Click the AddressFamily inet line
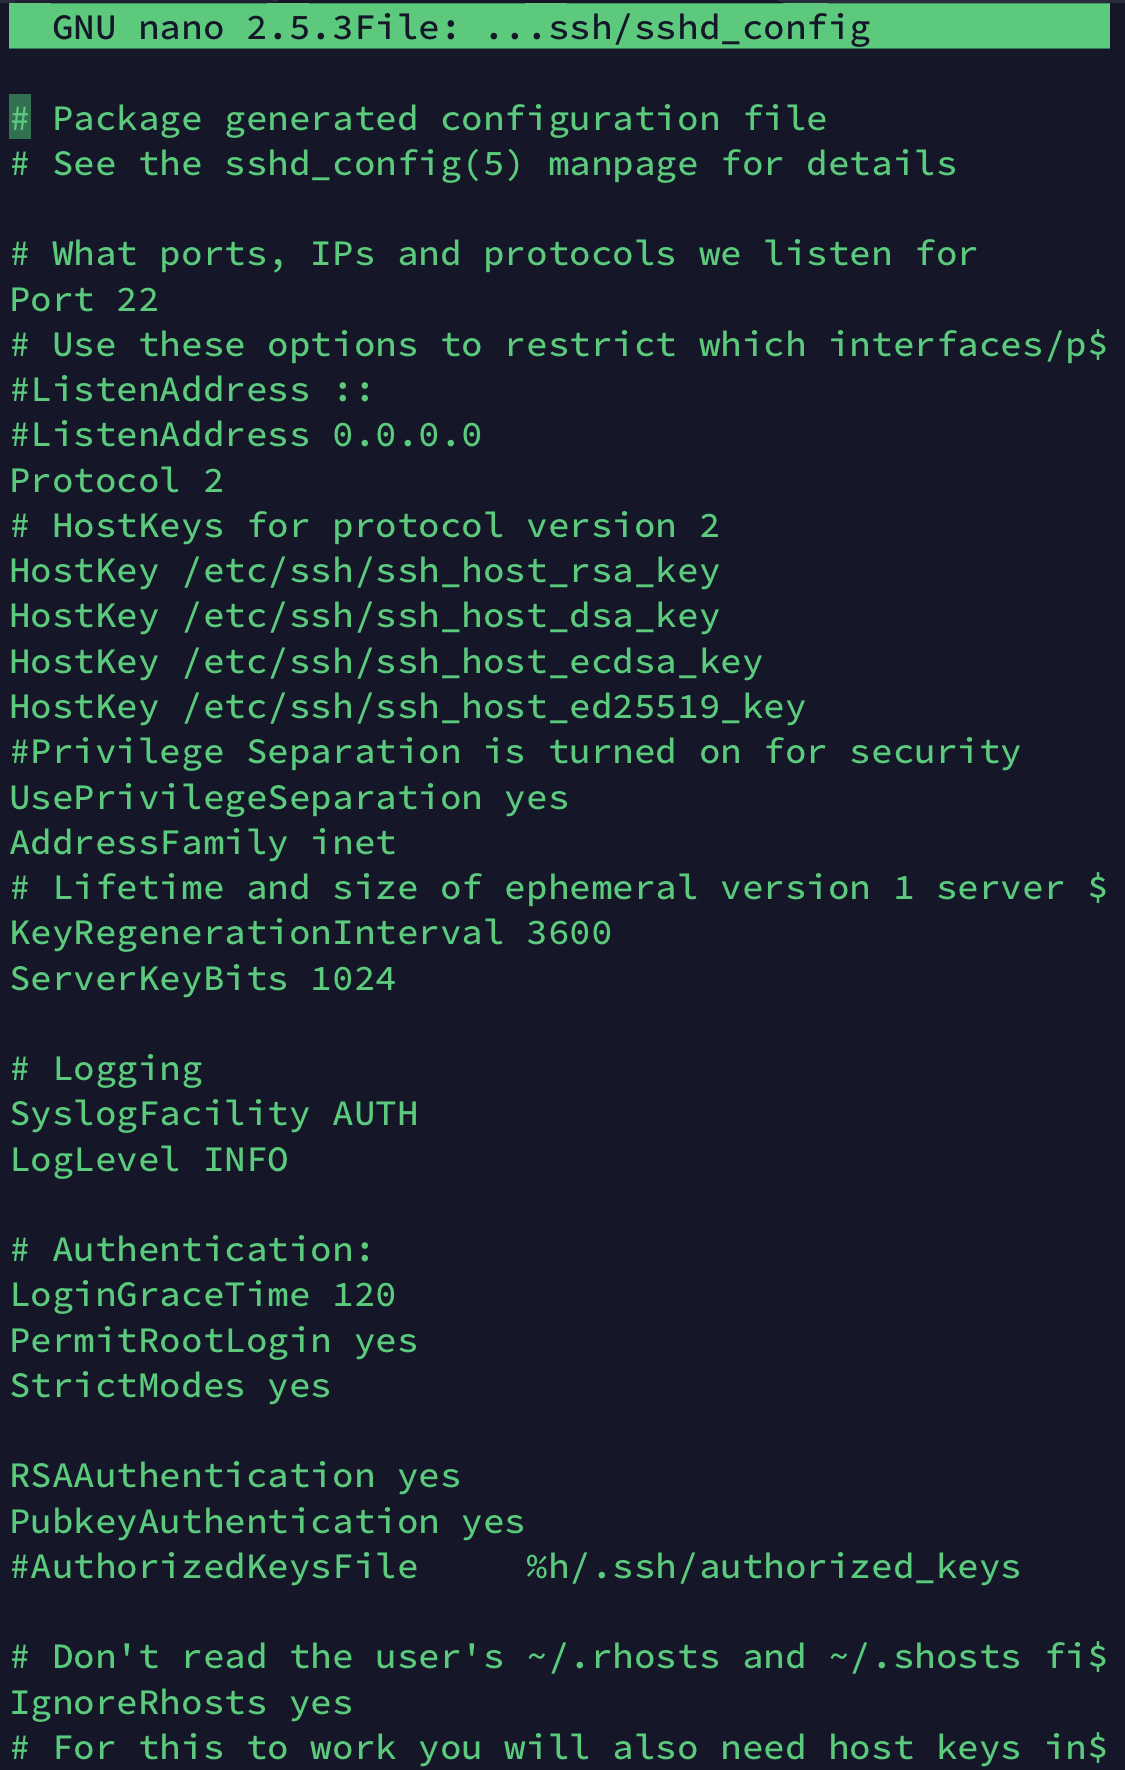The height and width of the screenshot is (1770, 1125). tap(203, 842)
